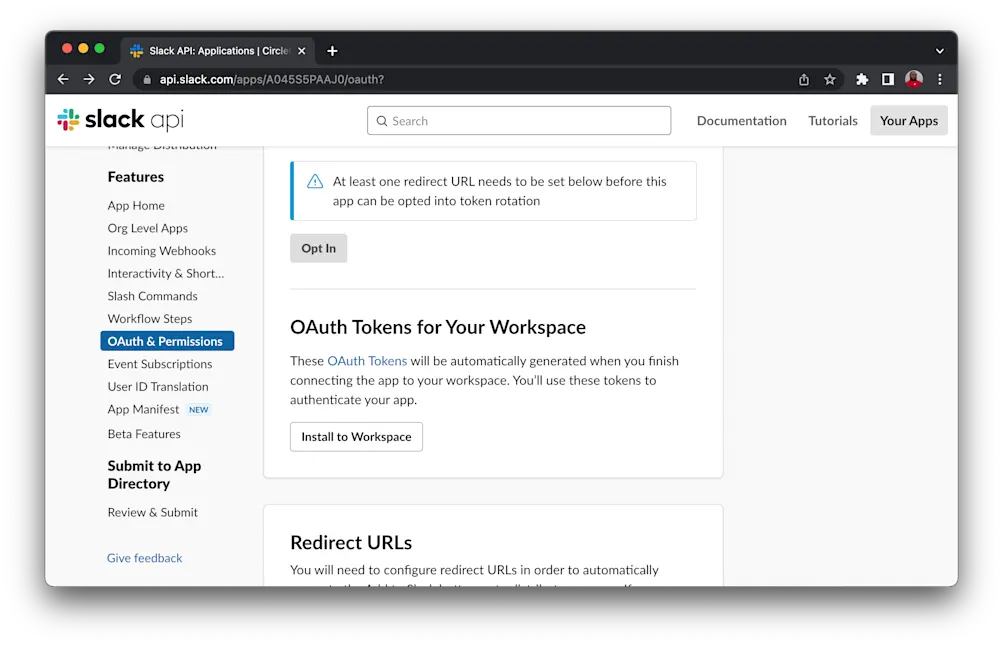This screenshot has width=1003, height=646.
Task: Click the share/upload icon in address bar
Action: (x=803, y=79)
